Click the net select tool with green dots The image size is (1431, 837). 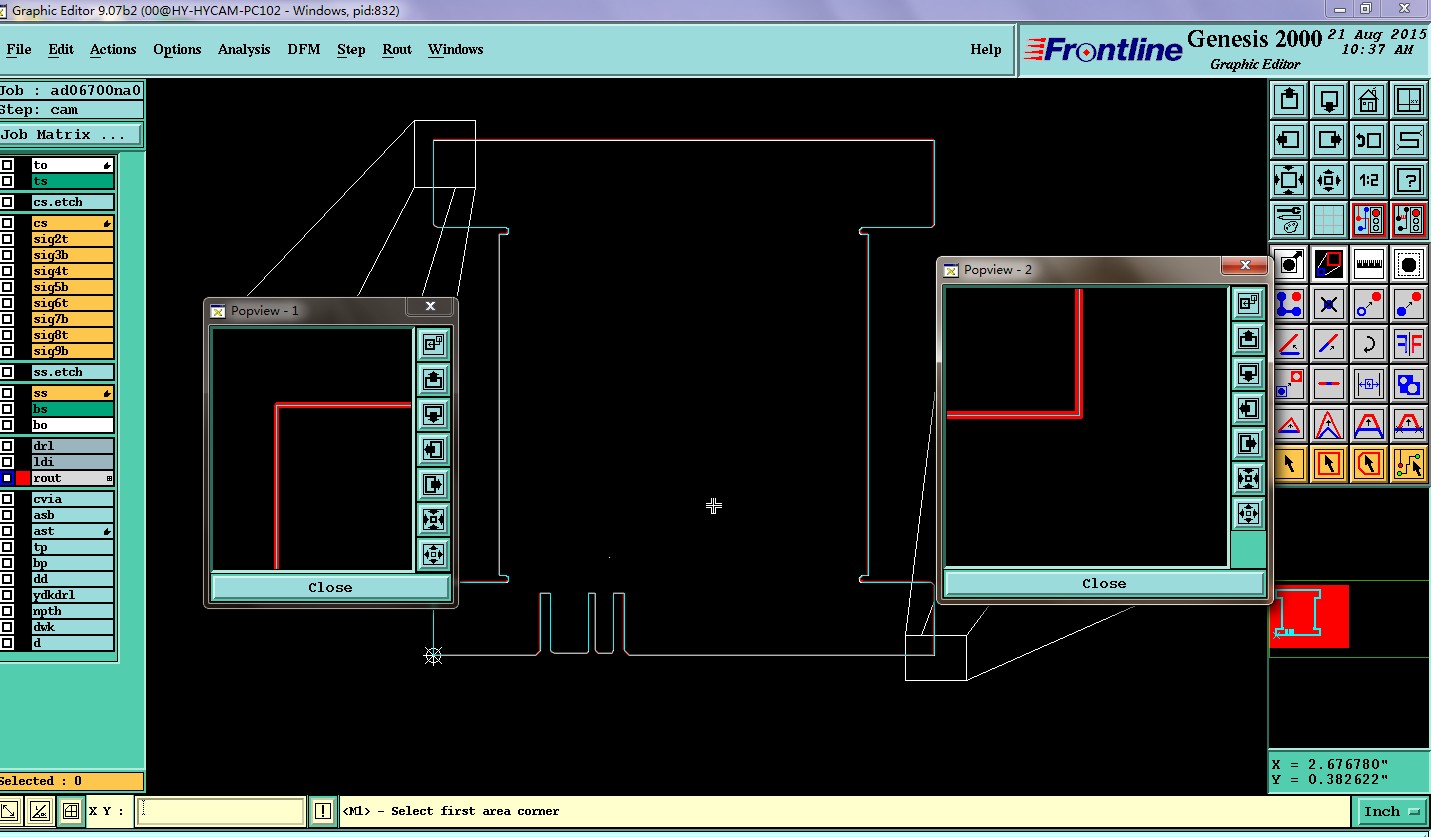coord(1409,464)
